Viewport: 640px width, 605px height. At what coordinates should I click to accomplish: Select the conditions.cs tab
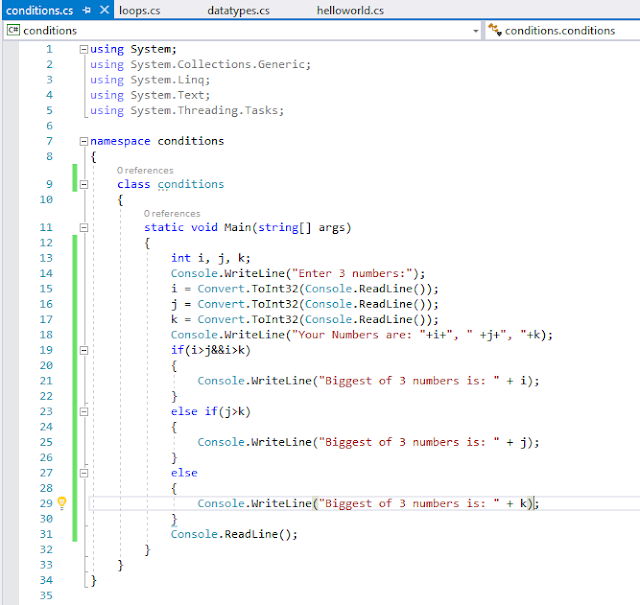[40, 10]
